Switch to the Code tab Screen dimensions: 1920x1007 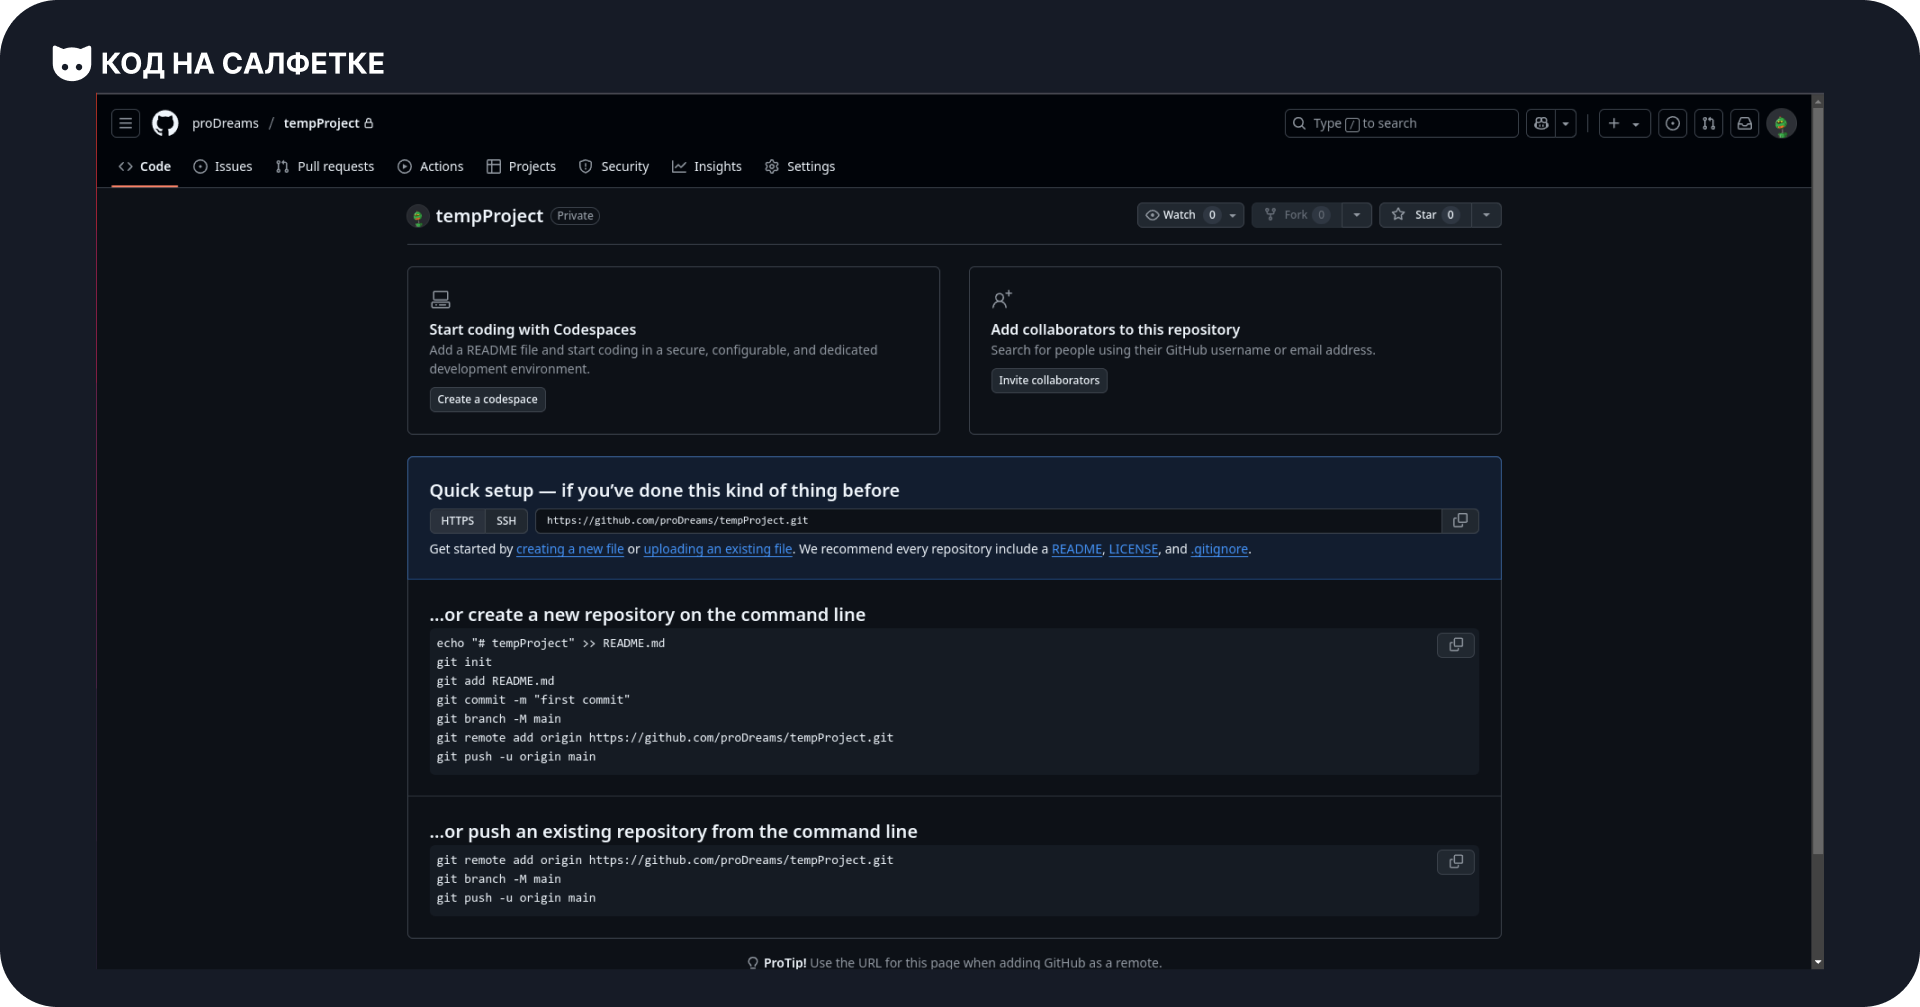click(145, 166)
